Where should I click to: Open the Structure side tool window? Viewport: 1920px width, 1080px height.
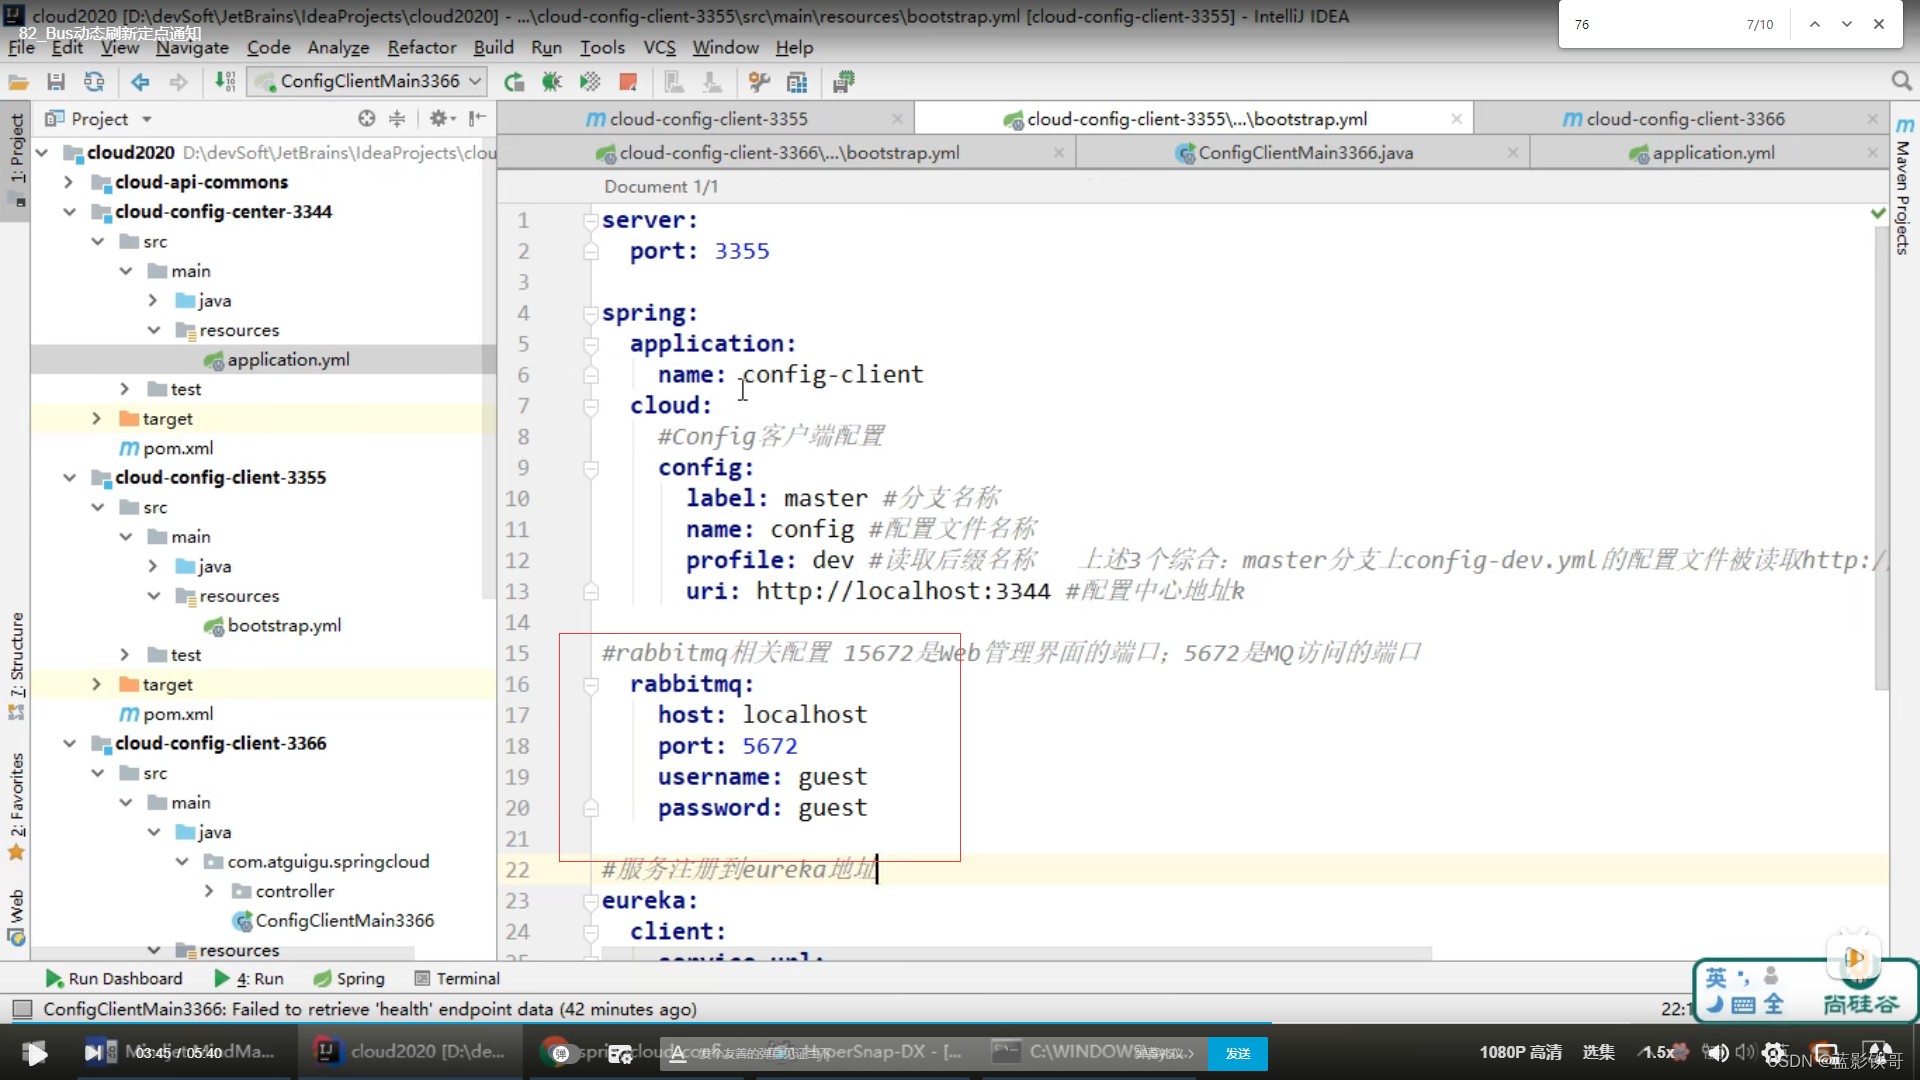(17, 664)
